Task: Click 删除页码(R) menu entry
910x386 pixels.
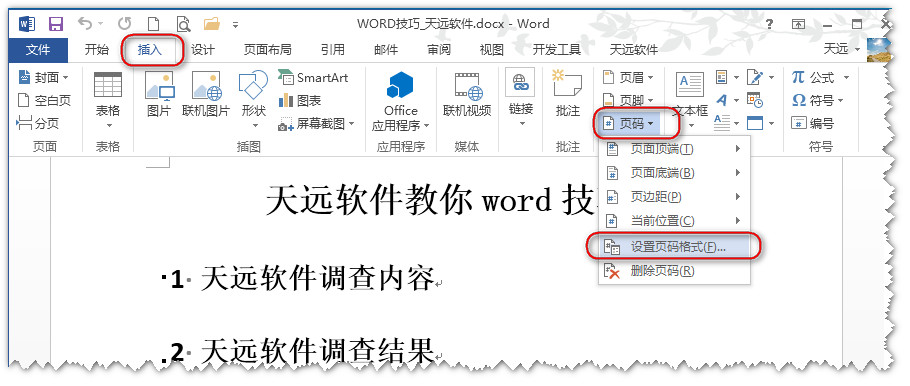Action: click(675, 271)
